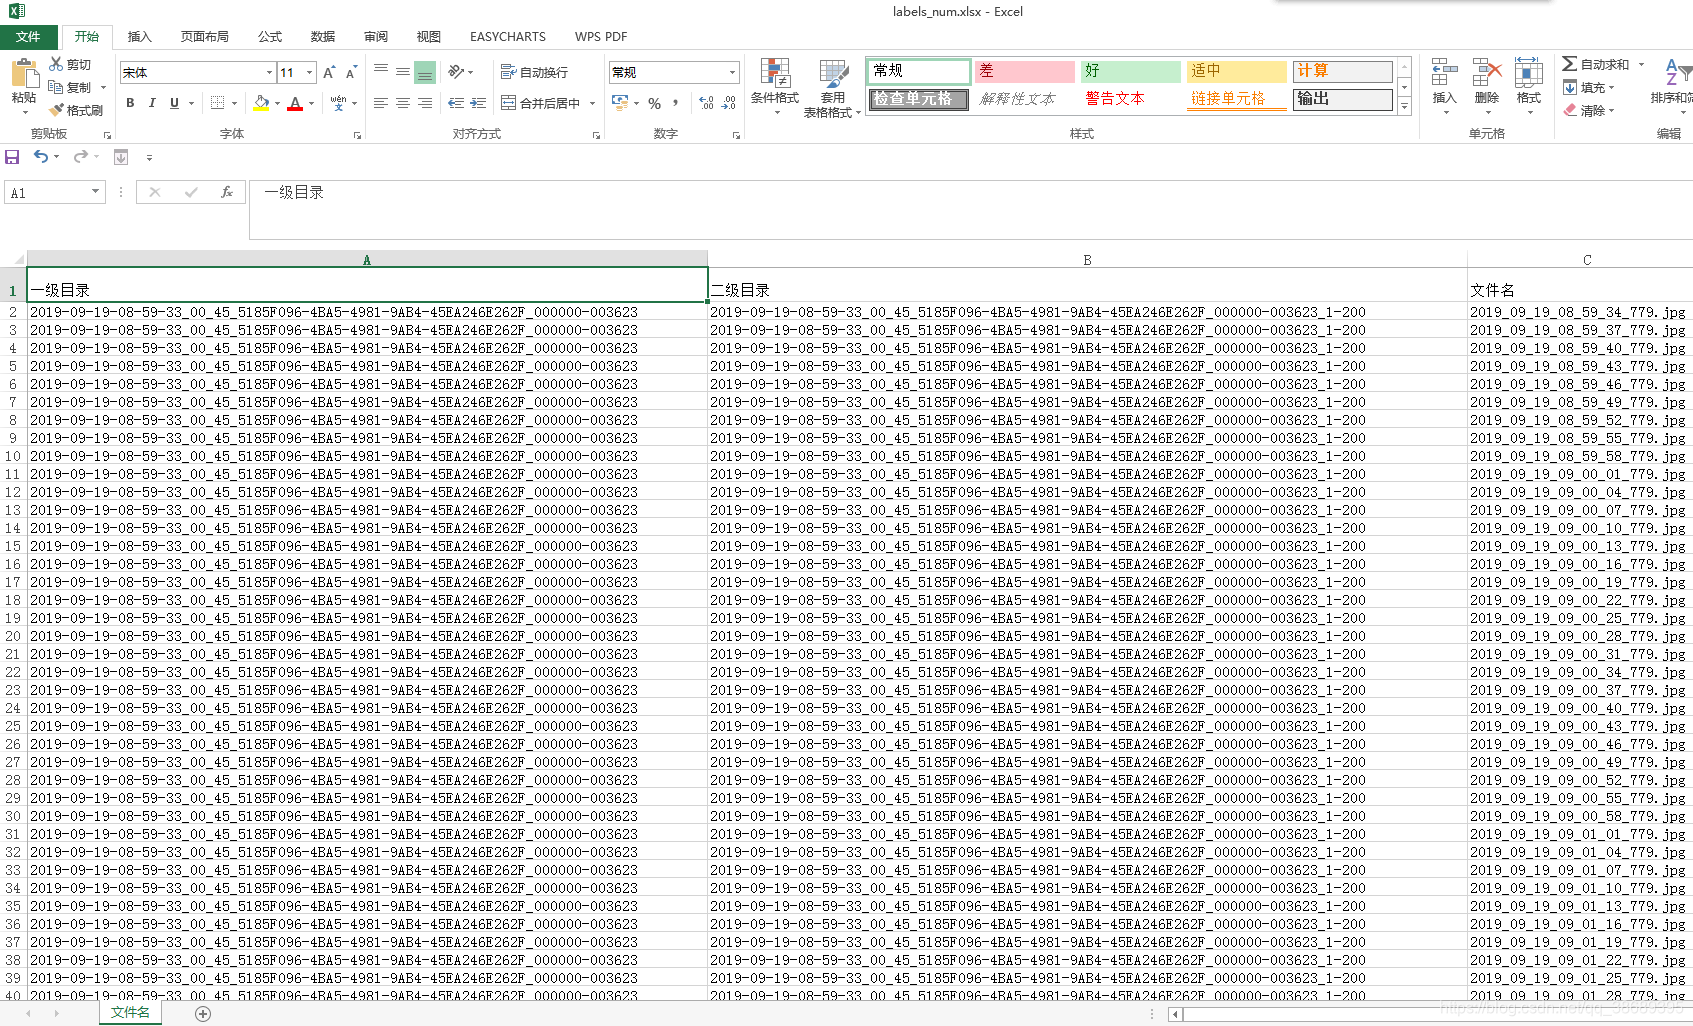Switch to the Data (数据) tab
The width and height of the screenshot is (1693, 1026).
point(323,37)
